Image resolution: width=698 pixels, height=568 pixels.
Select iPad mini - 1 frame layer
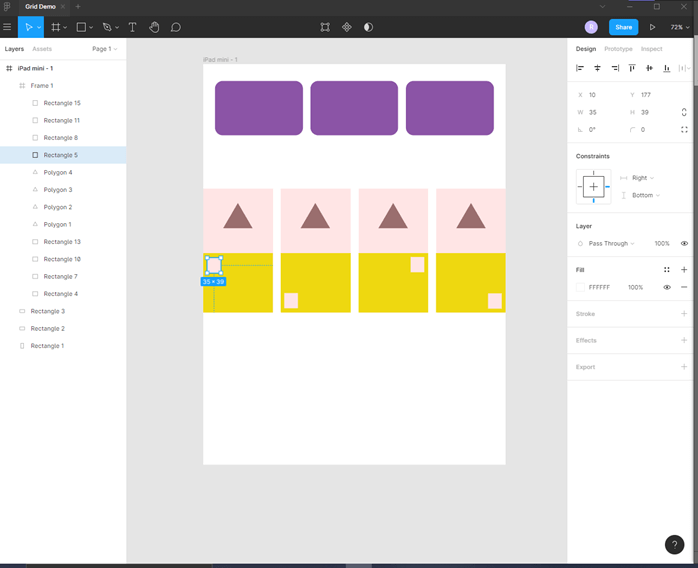click(63, 68)
